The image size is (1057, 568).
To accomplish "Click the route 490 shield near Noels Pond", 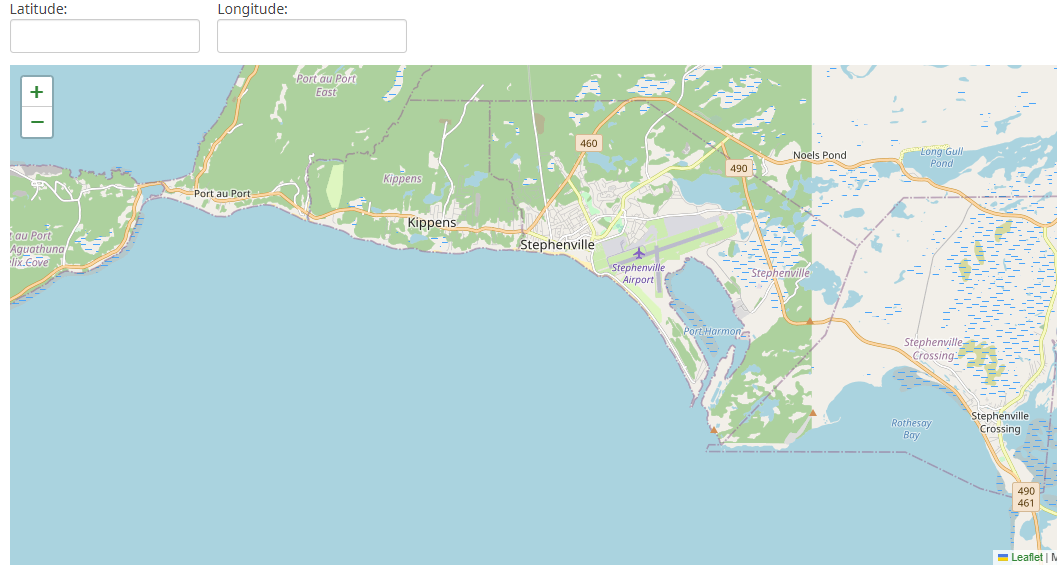I will [738, 168].
